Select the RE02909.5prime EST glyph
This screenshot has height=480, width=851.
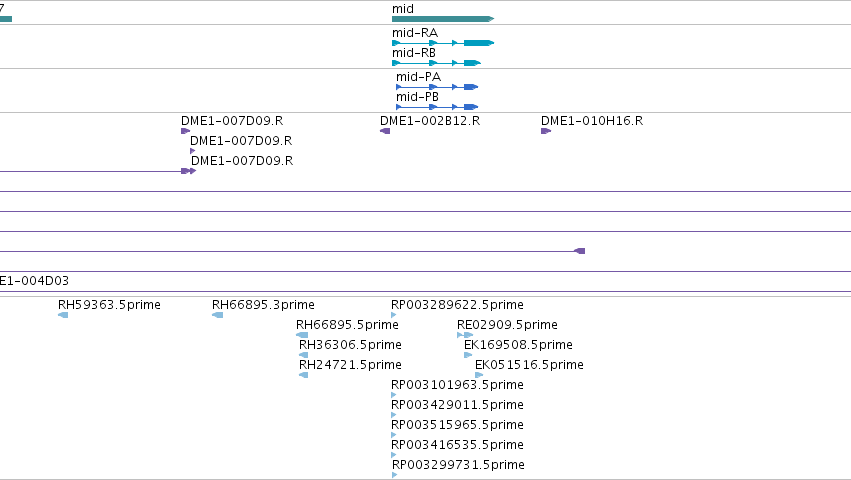click(x=465, y=335)
